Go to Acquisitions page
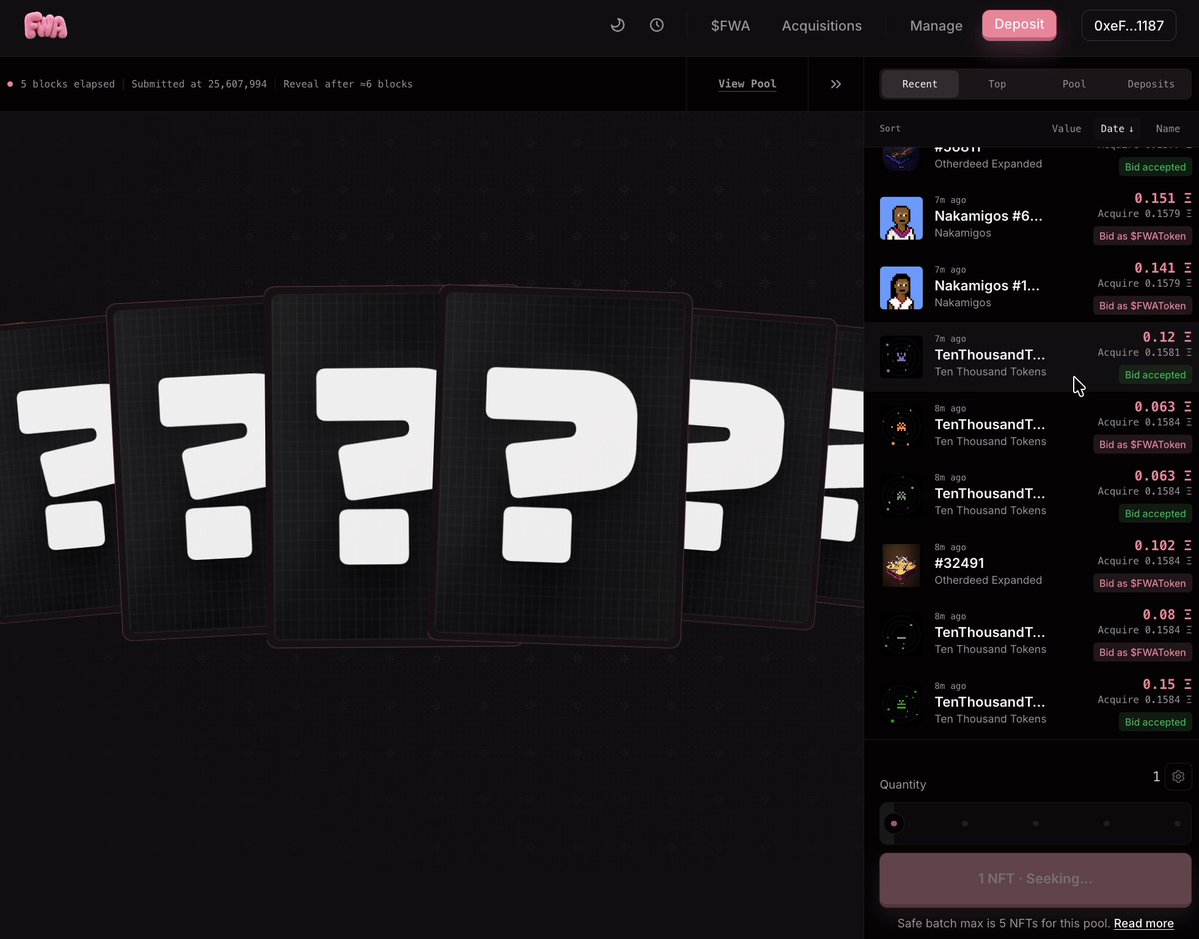1199x939 pixels. click(821, 25)
